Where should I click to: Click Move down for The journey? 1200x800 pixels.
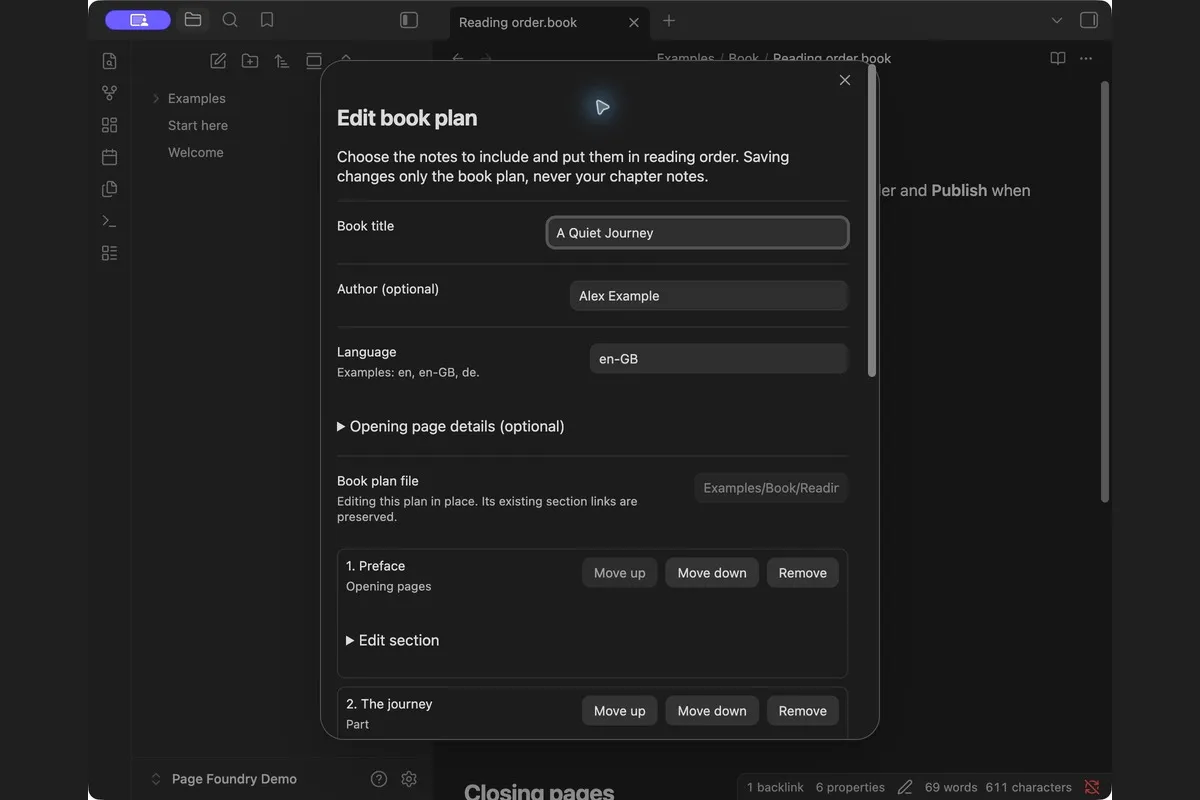click(712, 711)
